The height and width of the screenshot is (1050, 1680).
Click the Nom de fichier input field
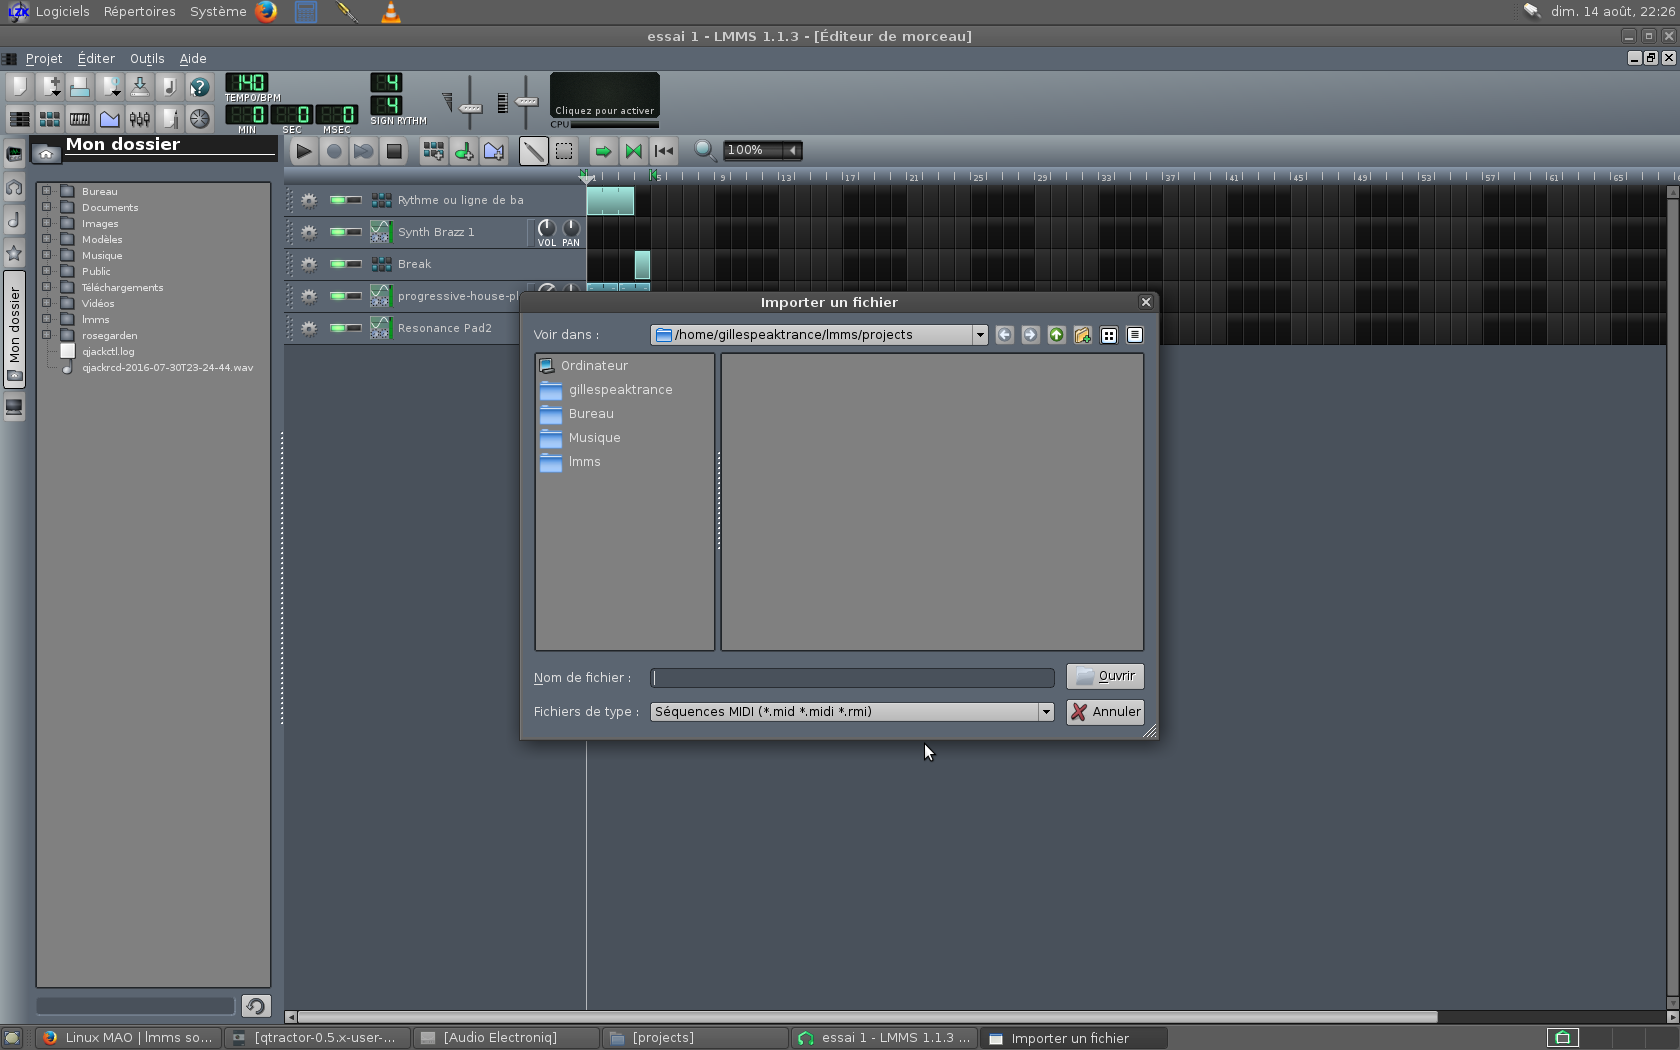tap(852, 678)
